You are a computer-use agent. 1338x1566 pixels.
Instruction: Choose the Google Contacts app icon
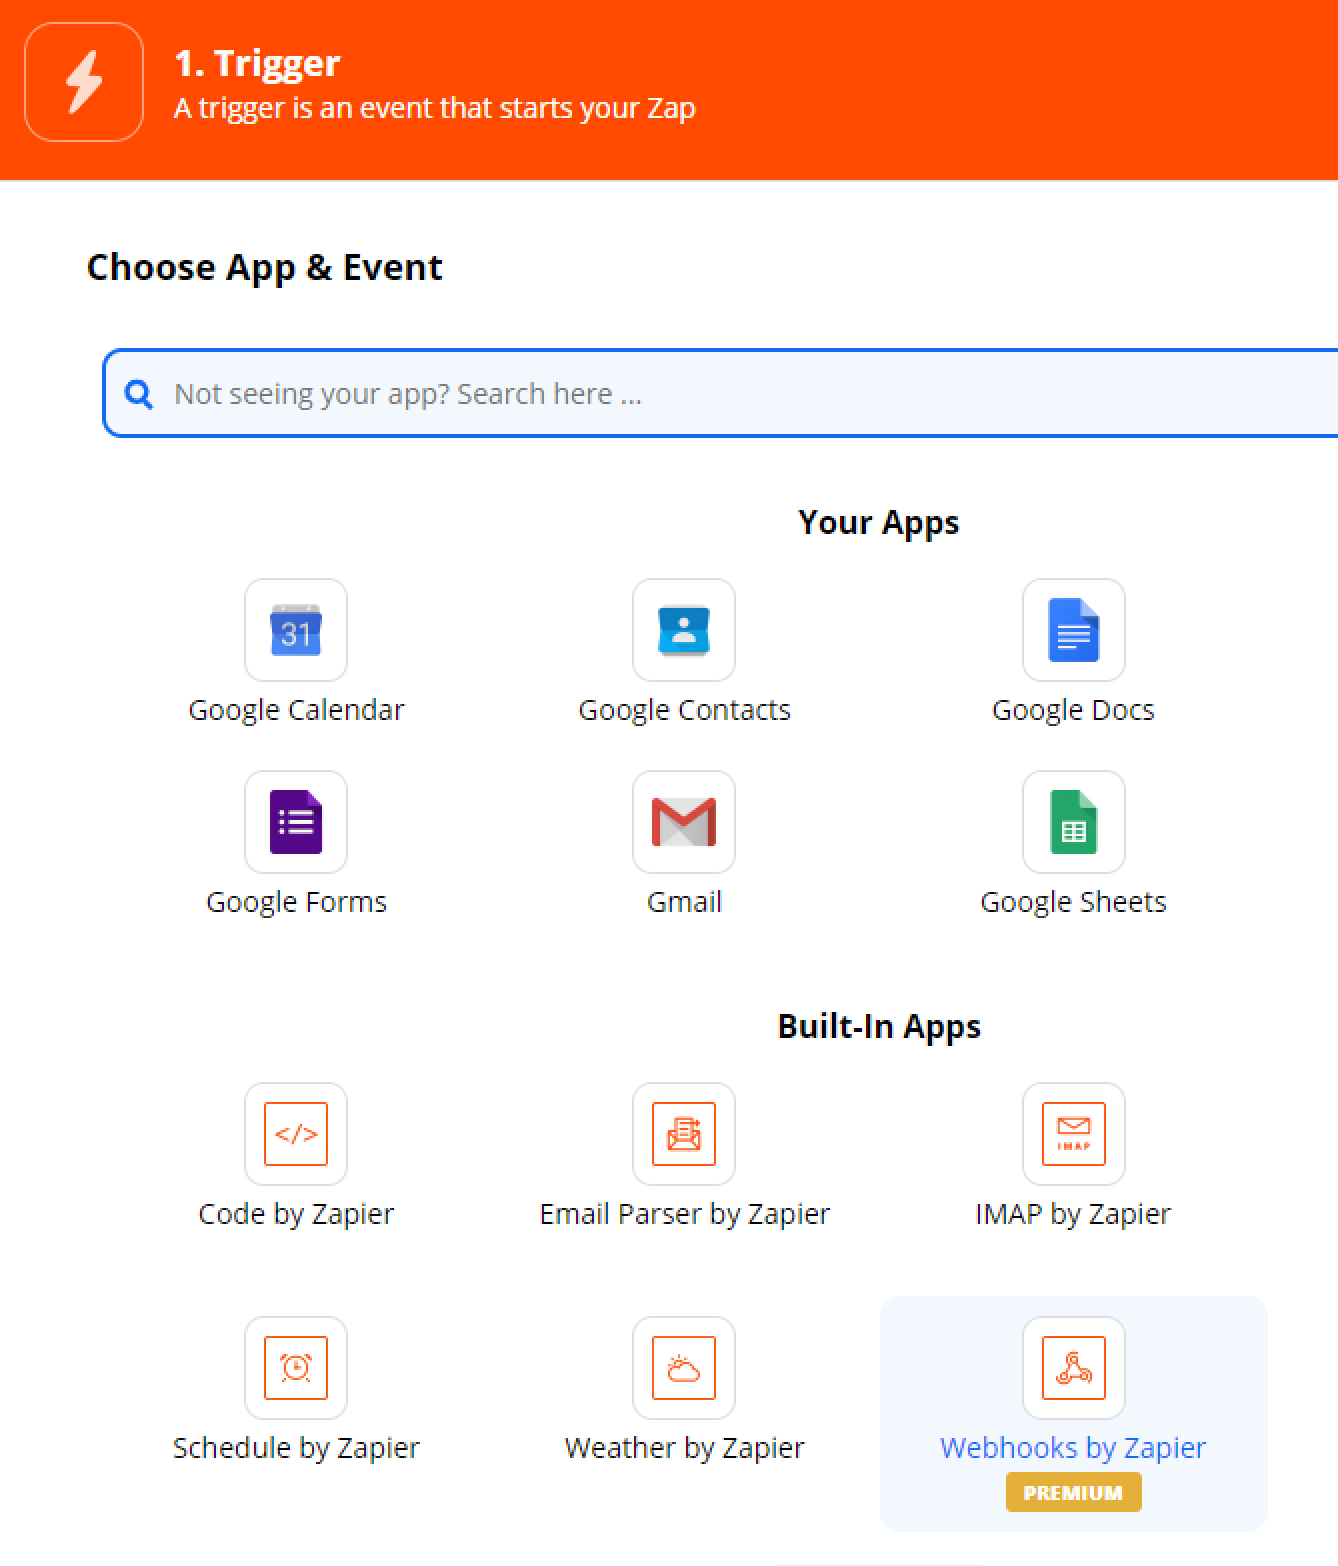[684, 630]
